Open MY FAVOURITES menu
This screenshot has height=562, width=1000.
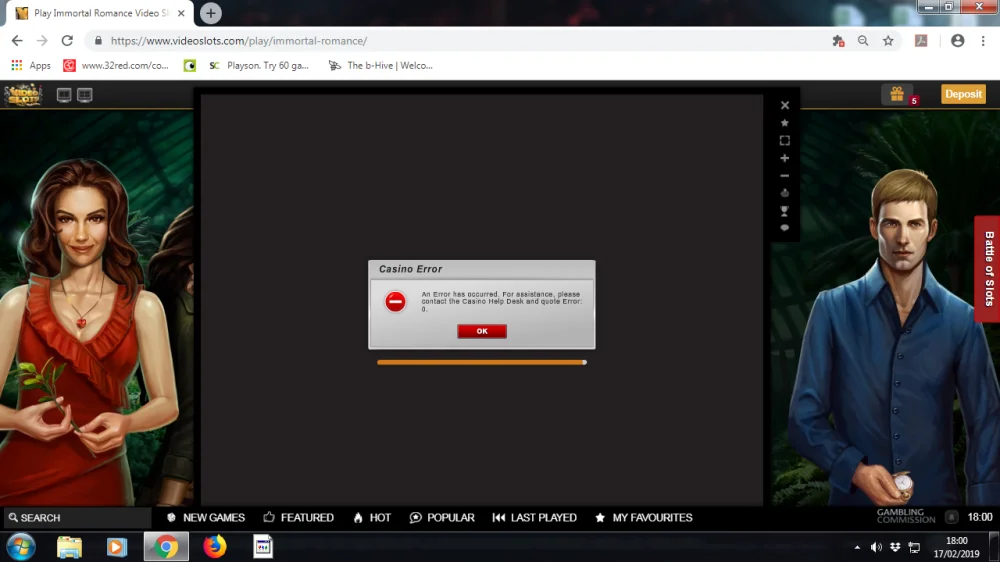[643, 517]
